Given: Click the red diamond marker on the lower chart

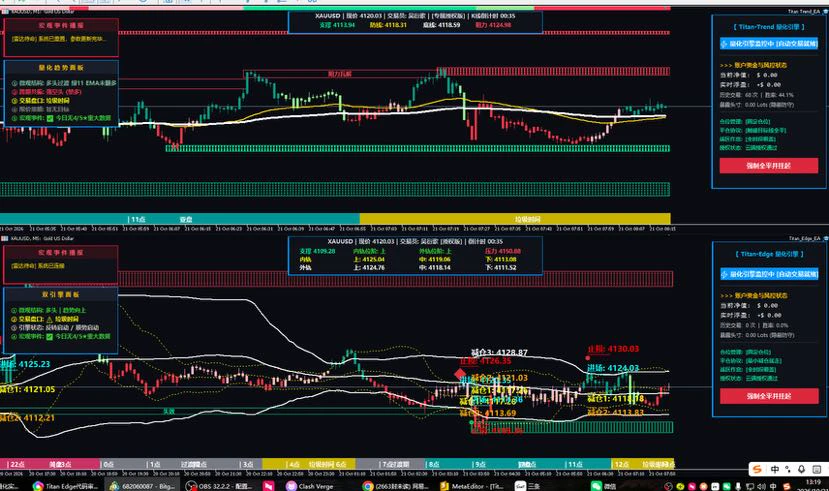Looking at the screenshot, I should point(460,374).
